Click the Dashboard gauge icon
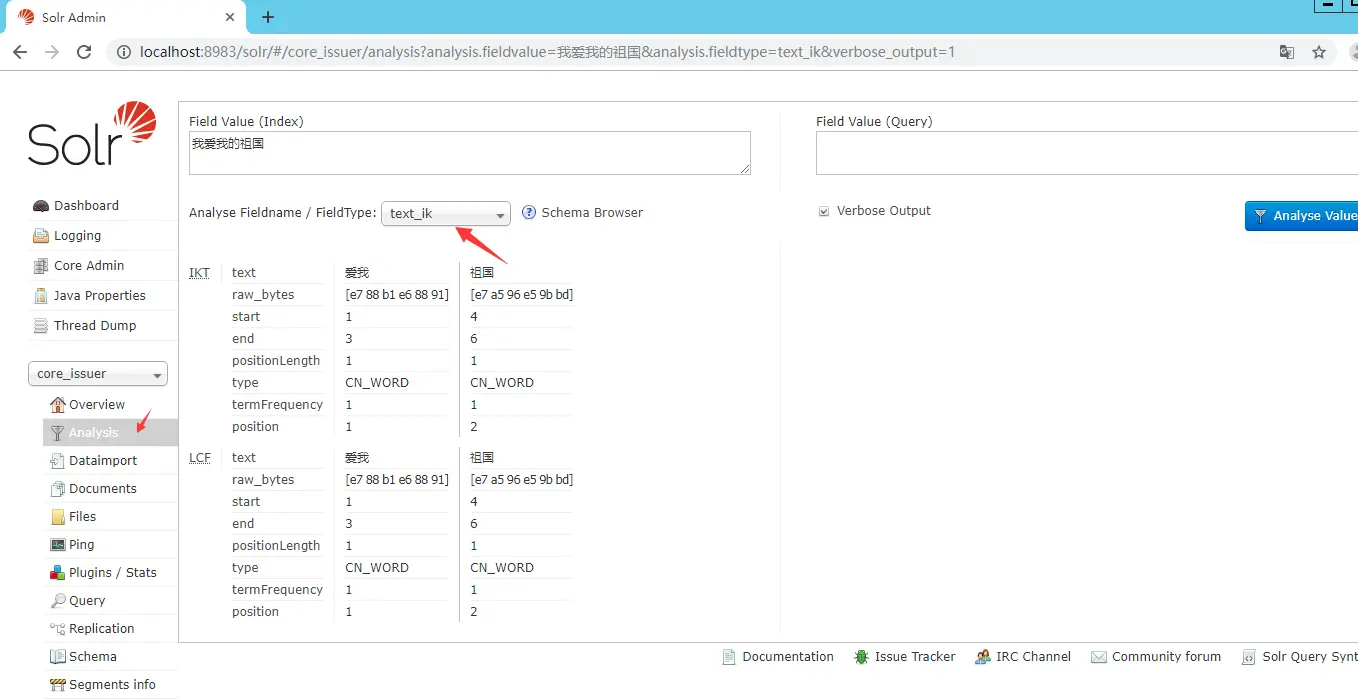The height and width of the screenshot is (699, 1358). 41,206
